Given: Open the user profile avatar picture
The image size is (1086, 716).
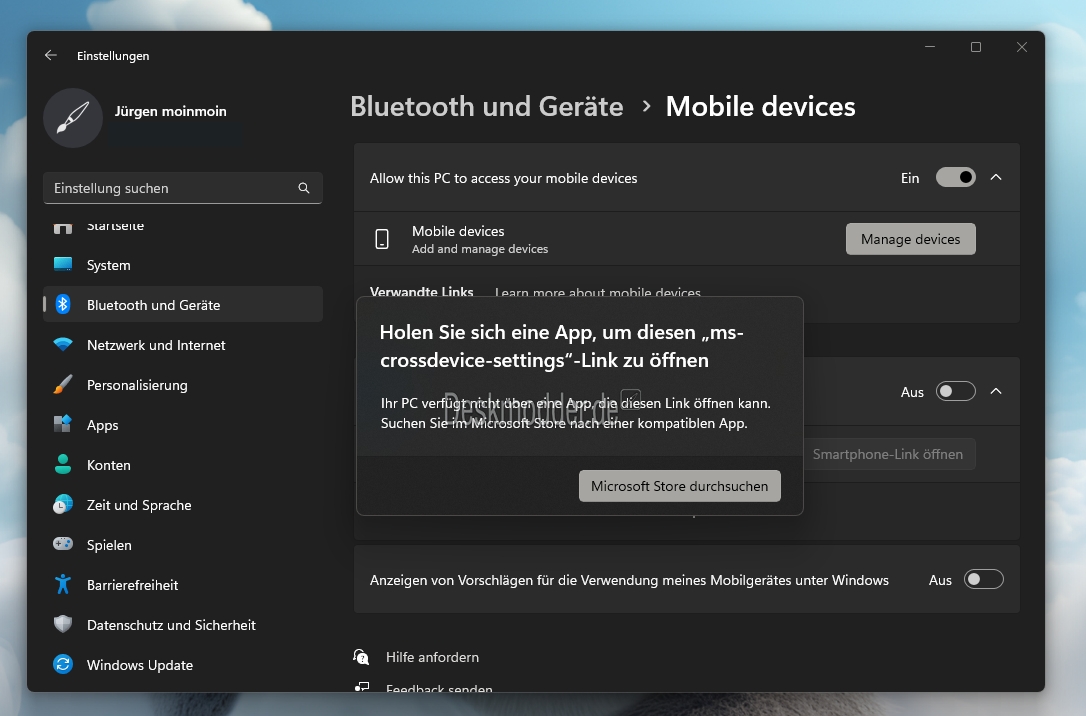Looking at the screenshot, I should 73,118.
